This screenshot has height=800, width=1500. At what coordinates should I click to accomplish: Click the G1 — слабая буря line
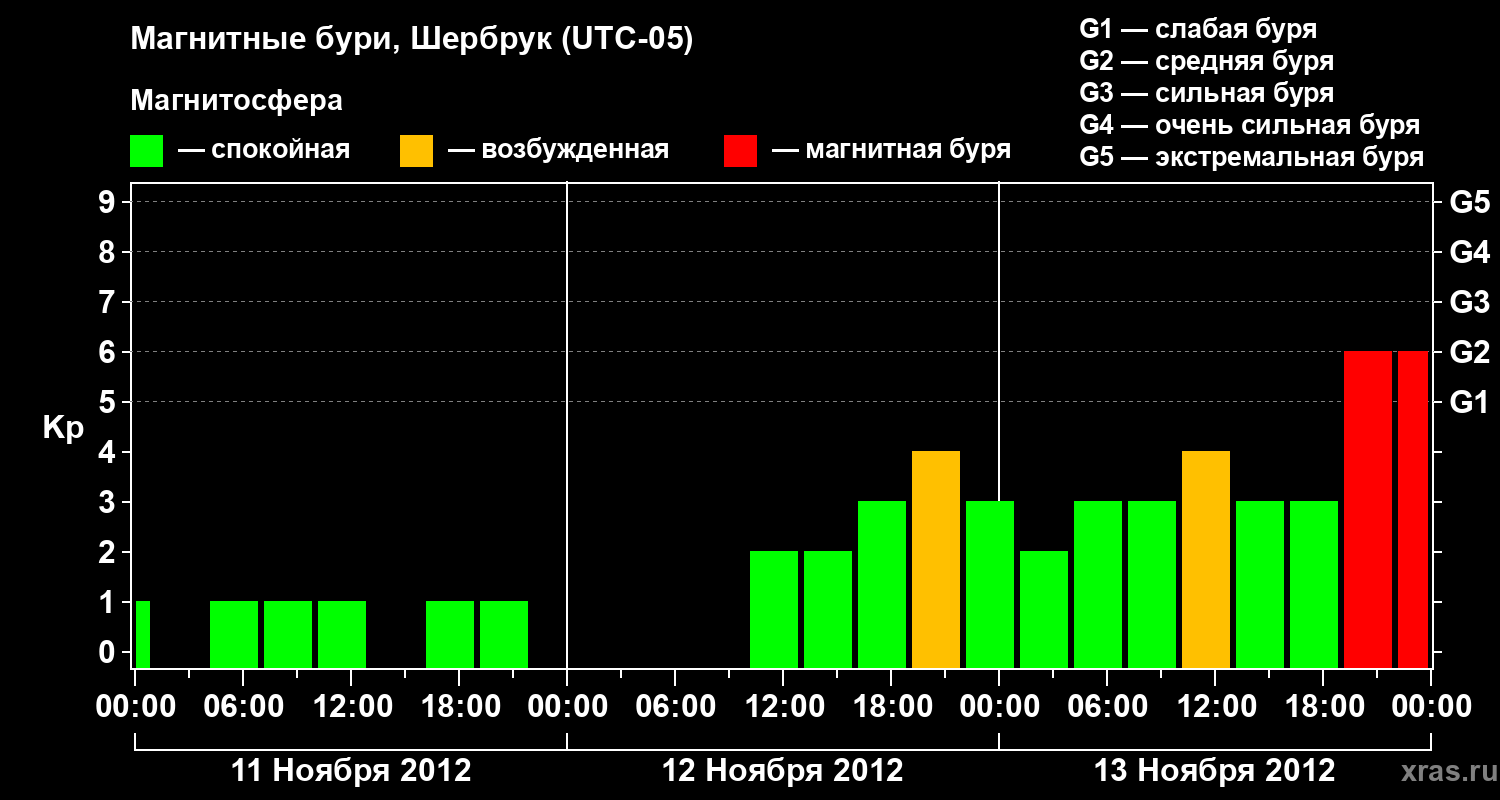click(1198, 29)
